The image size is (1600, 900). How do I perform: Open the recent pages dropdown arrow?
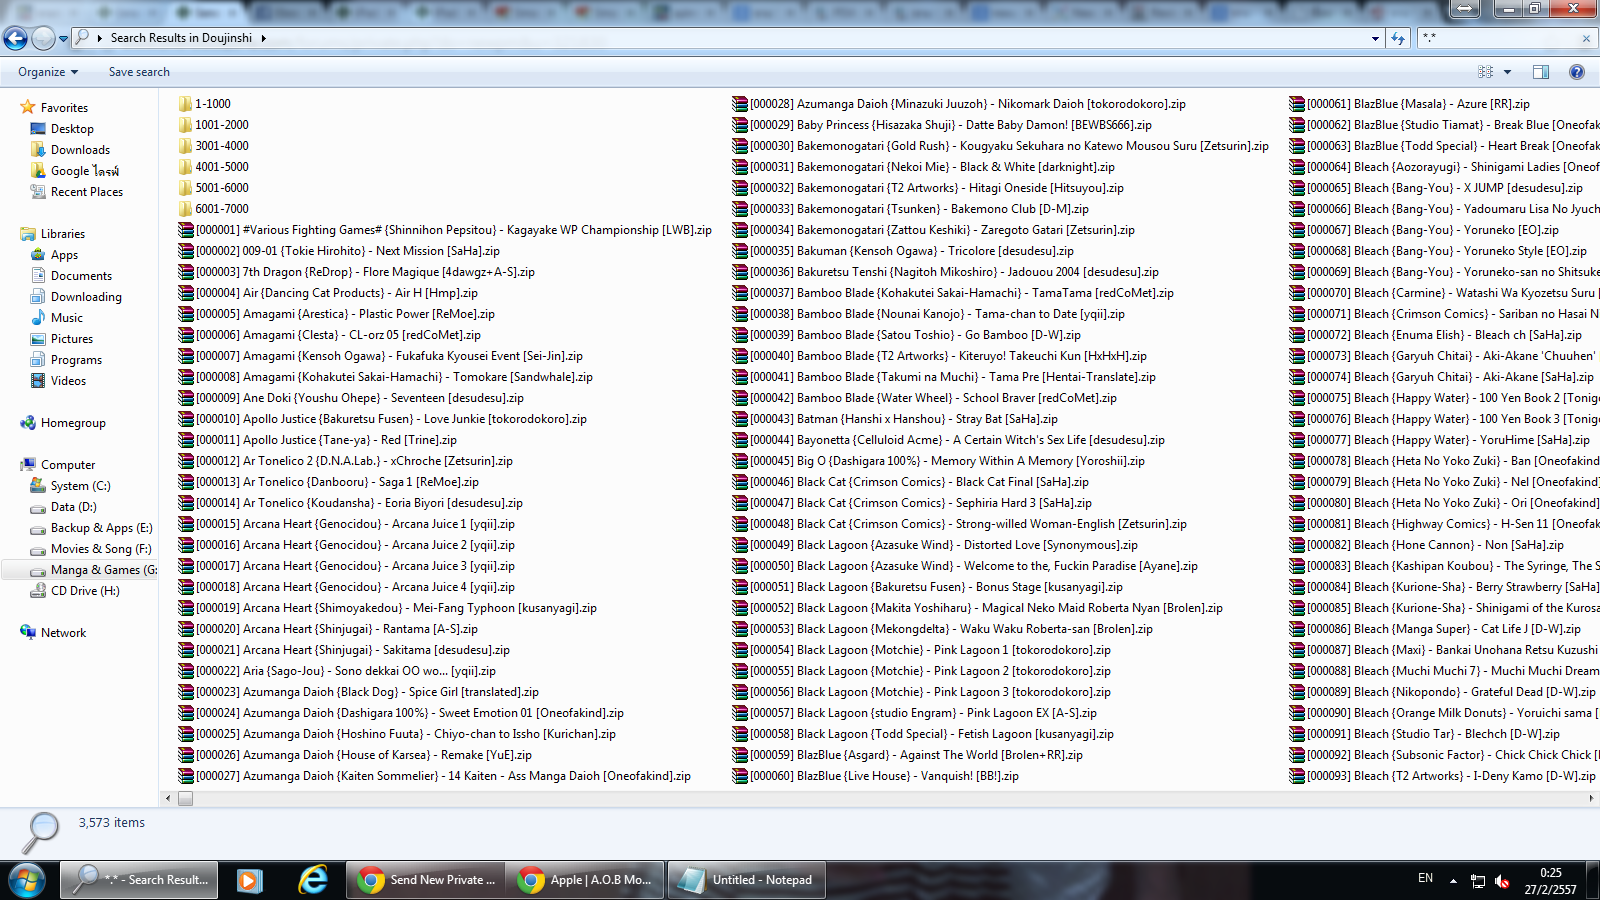click(x=63, y=39)
